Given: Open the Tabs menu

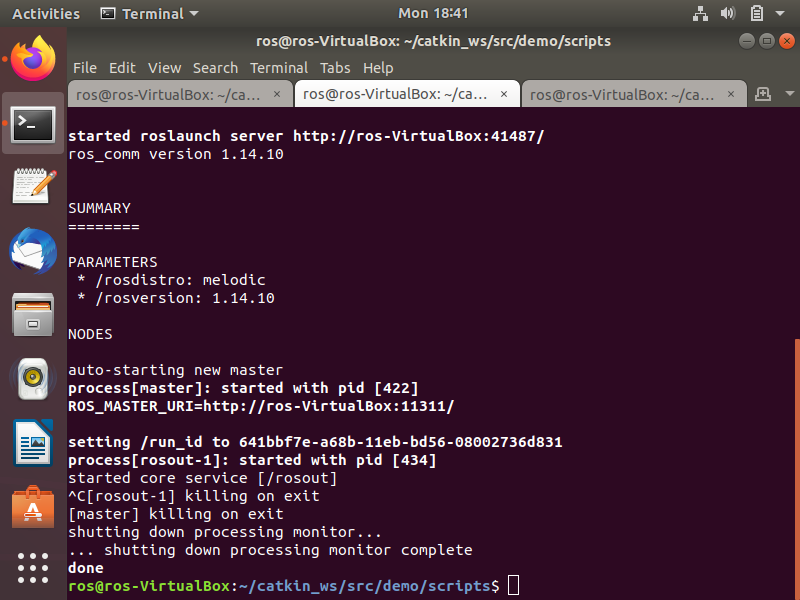Looking at the screenshot, I should [x=335, y=68].
